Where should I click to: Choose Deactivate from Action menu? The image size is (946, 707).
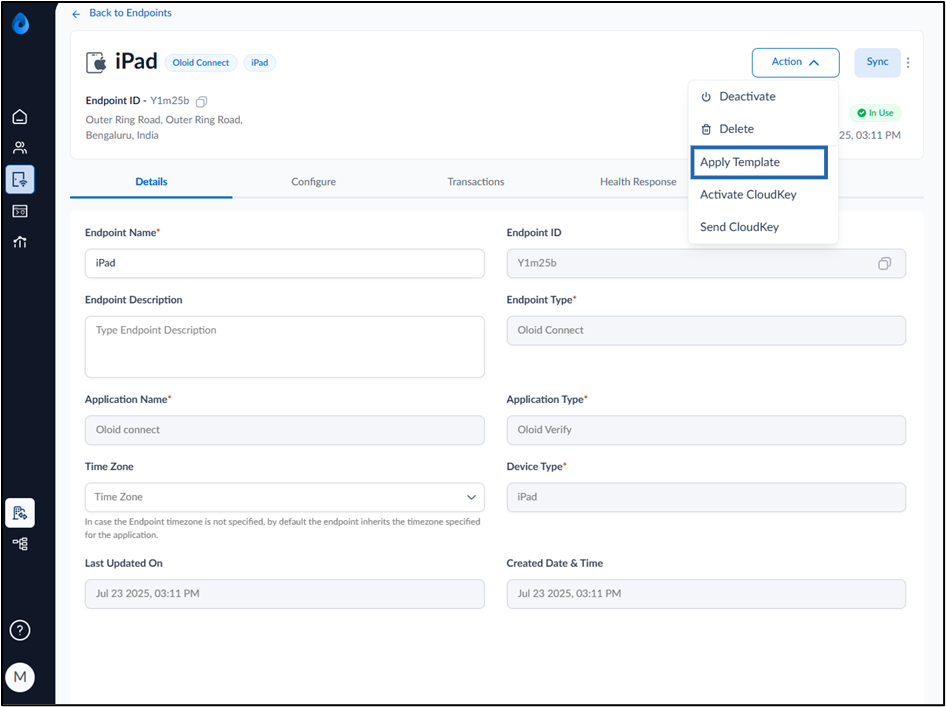click(x=763, y=97)
